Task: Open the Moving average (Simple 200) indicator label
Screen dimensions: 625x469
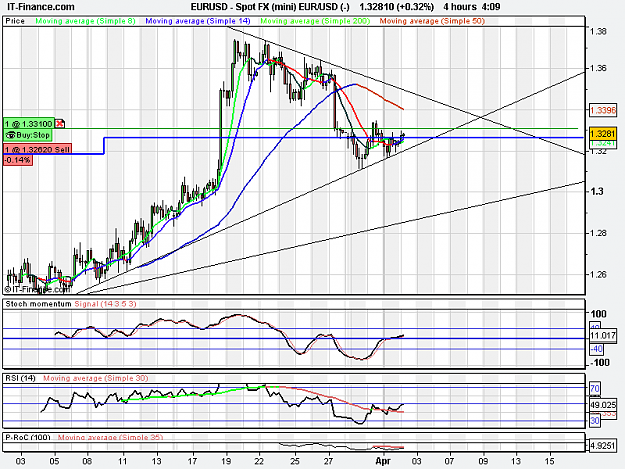Action: pyautogui.click(x=315, y=21)
